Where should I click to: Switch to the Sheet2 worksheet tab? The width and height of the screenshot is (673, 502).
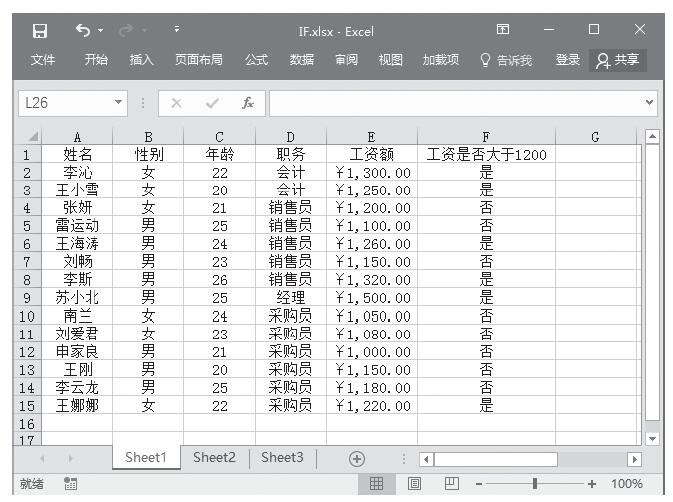coord(214,458)
